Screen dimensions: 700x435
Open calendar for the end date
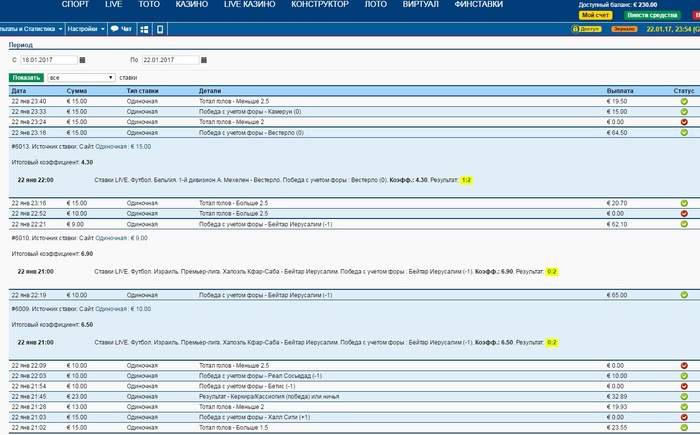click(204, 60)
